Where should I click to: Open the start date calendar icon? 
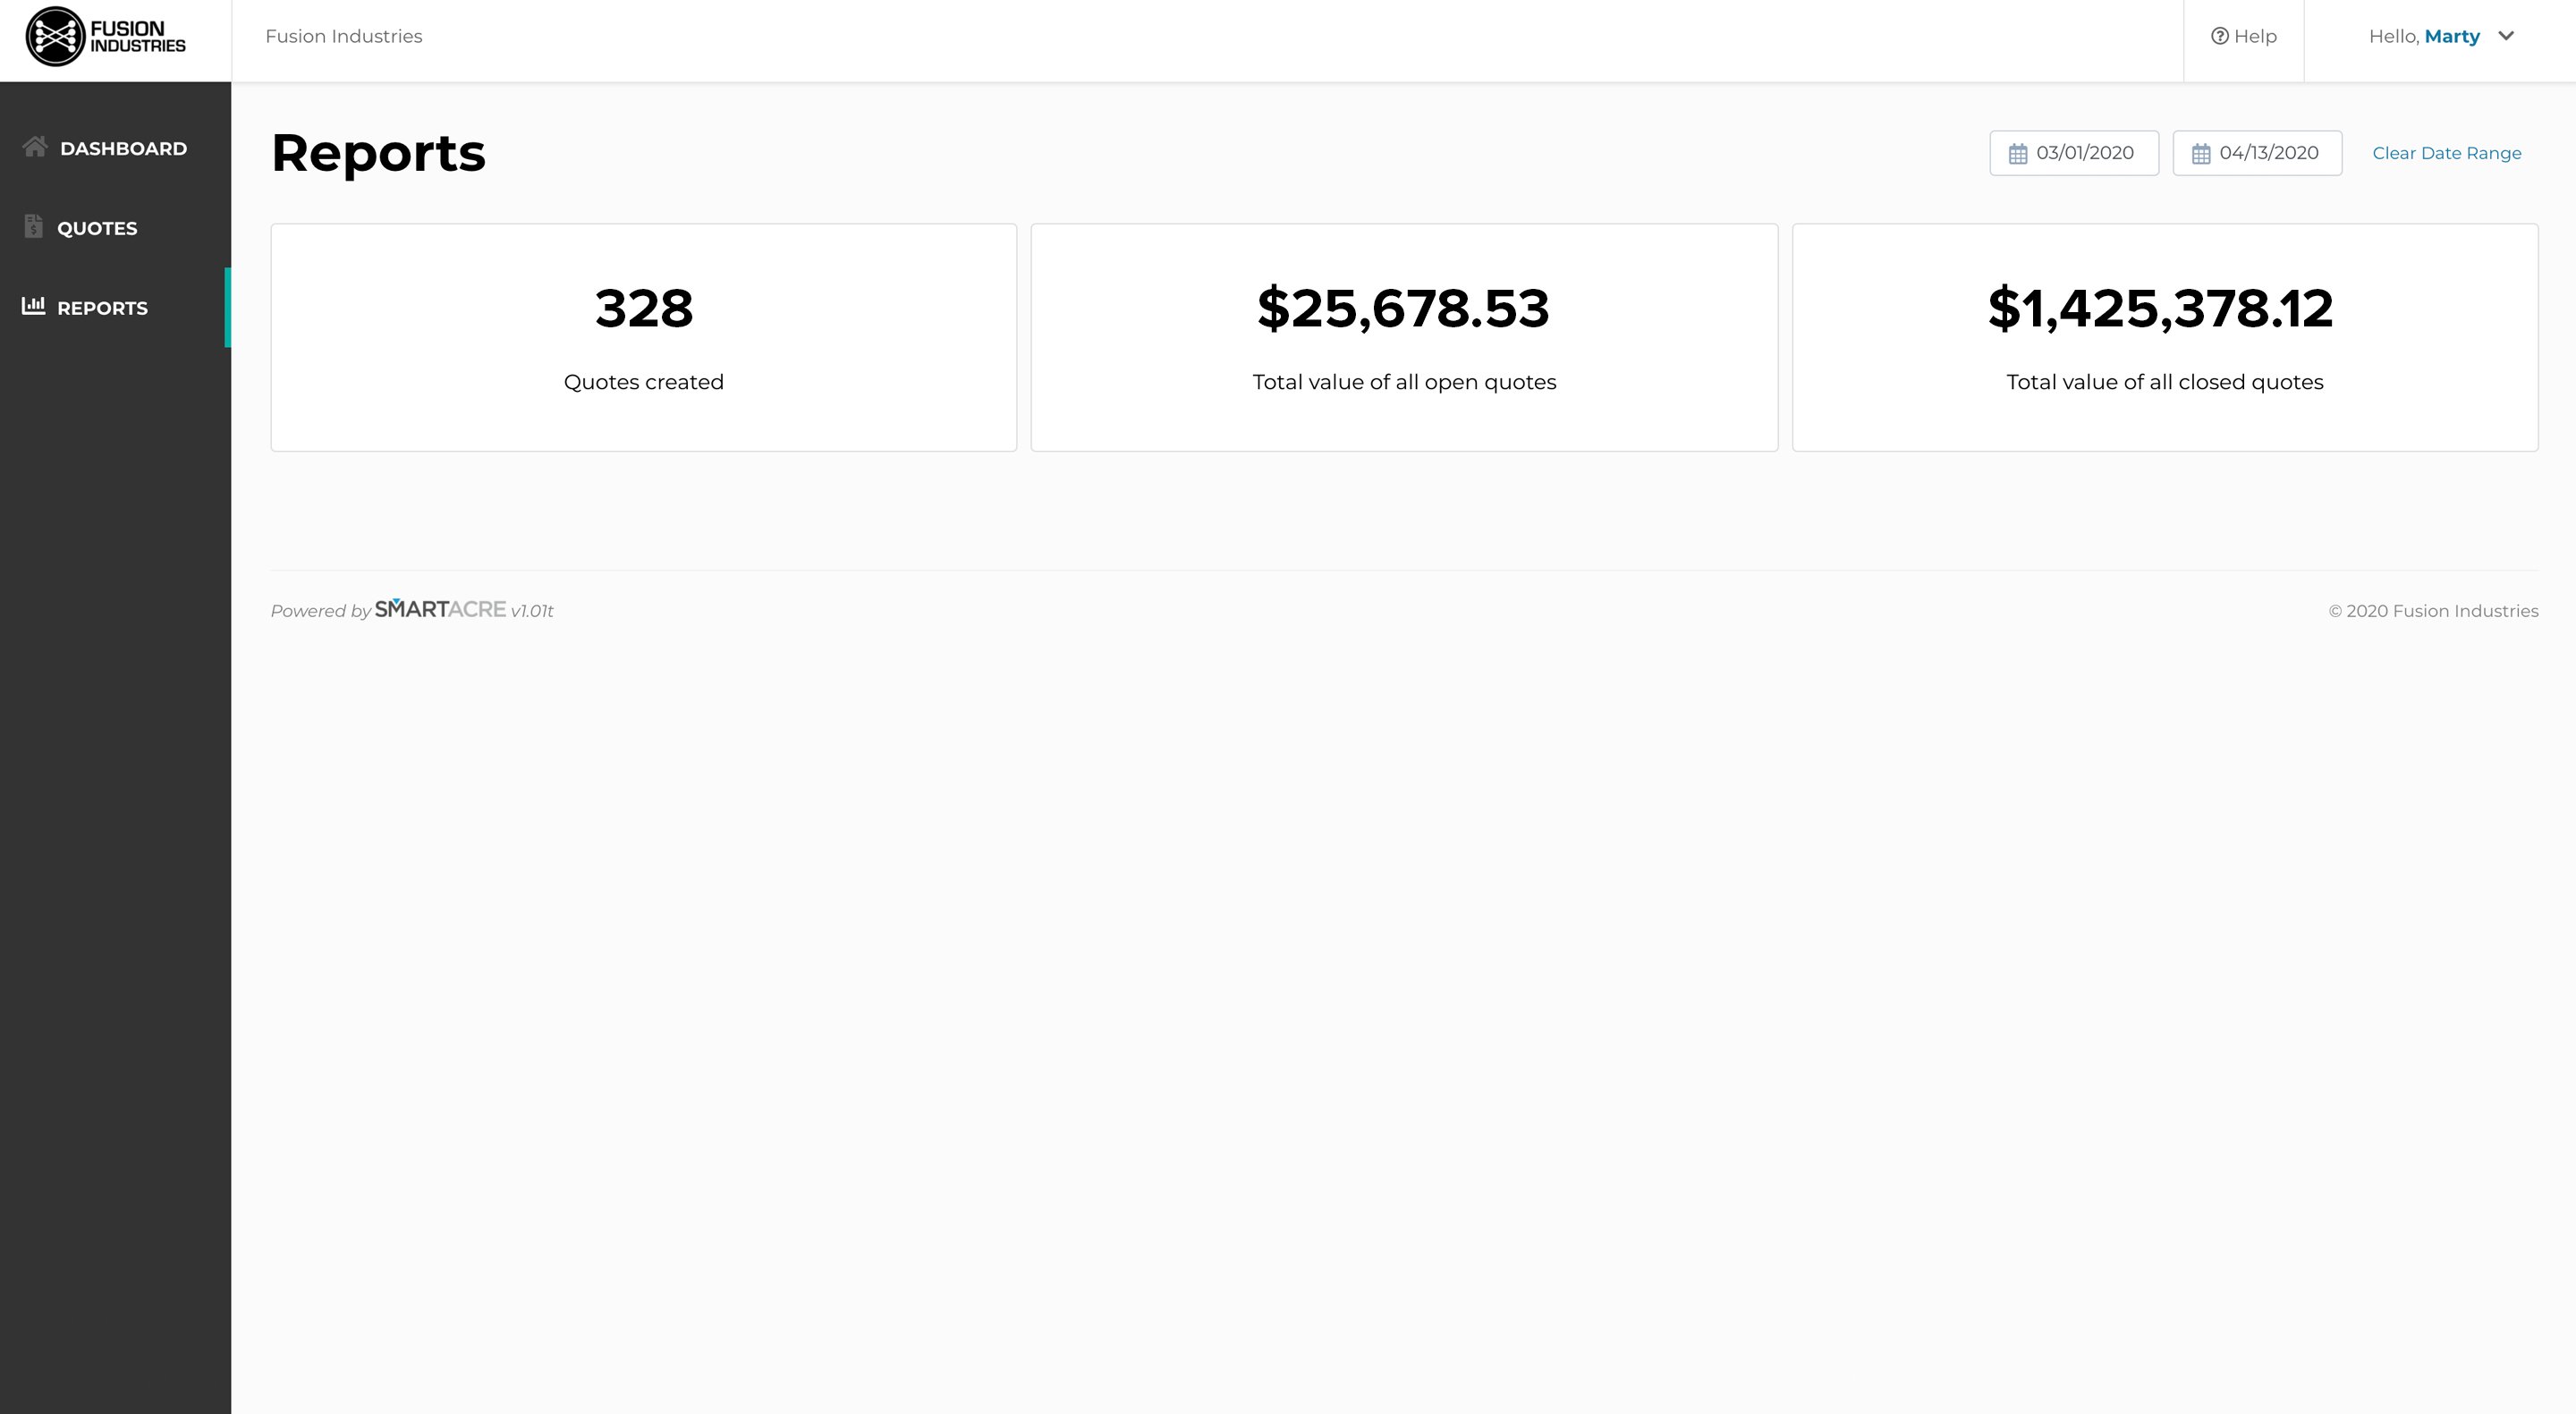pyautogui.click(x=2018, y=154)
